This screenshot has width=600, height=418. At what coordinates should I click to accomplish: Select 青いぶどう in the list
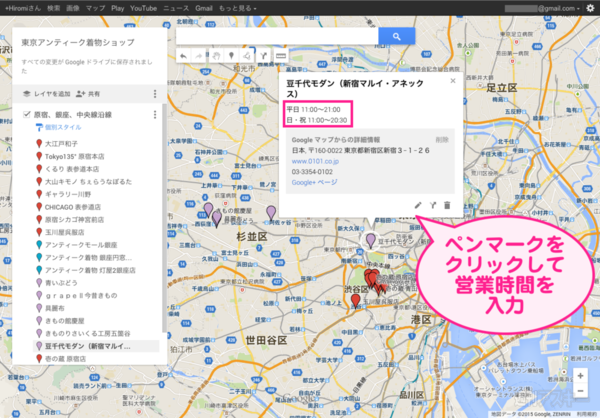pos(61,283)
